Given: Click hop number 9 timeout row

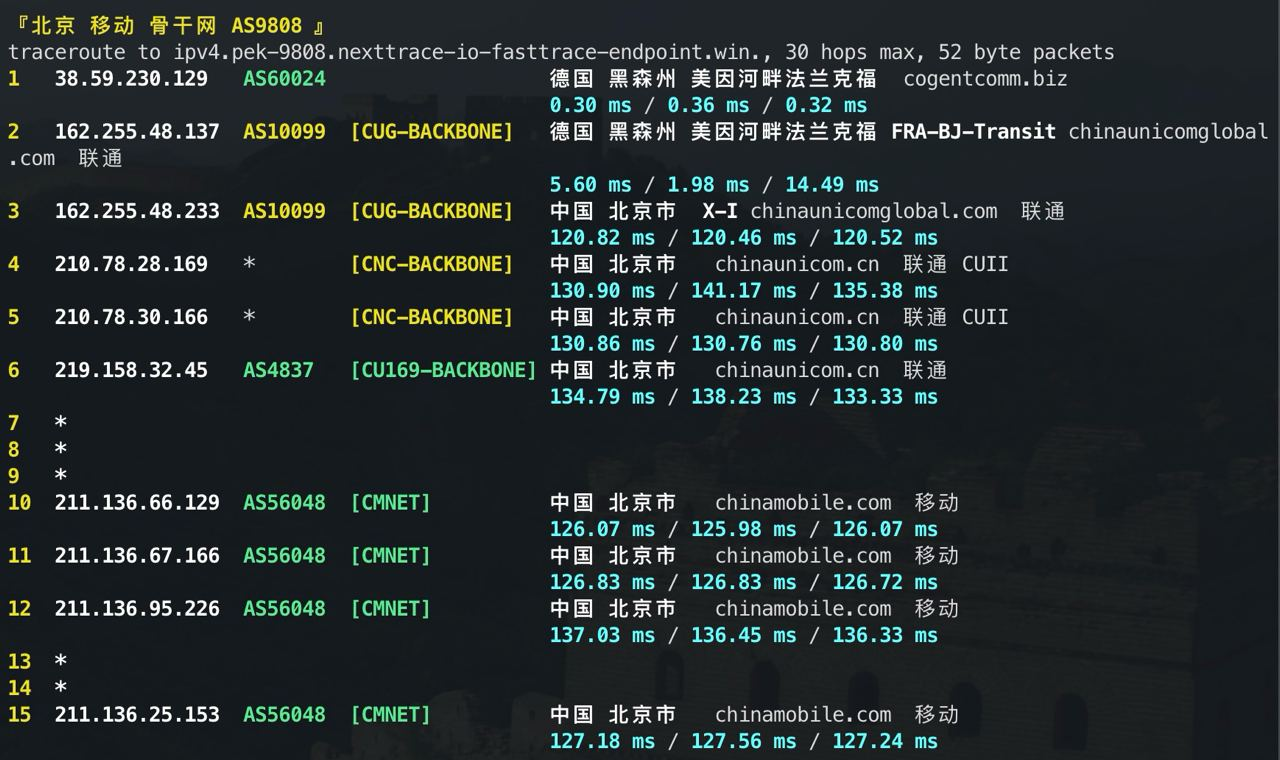Looking at the screenshot, I should coord(37,476).
